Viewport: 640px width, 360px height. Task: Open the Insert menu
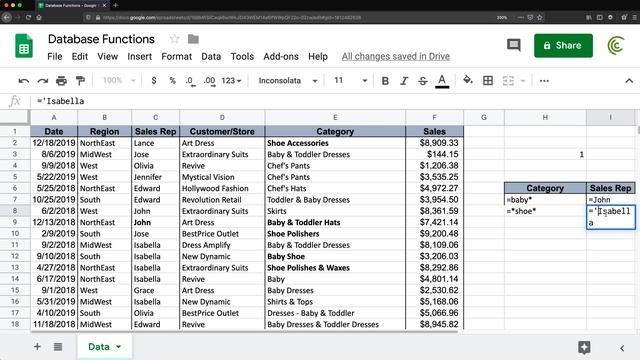click(140, 56)
